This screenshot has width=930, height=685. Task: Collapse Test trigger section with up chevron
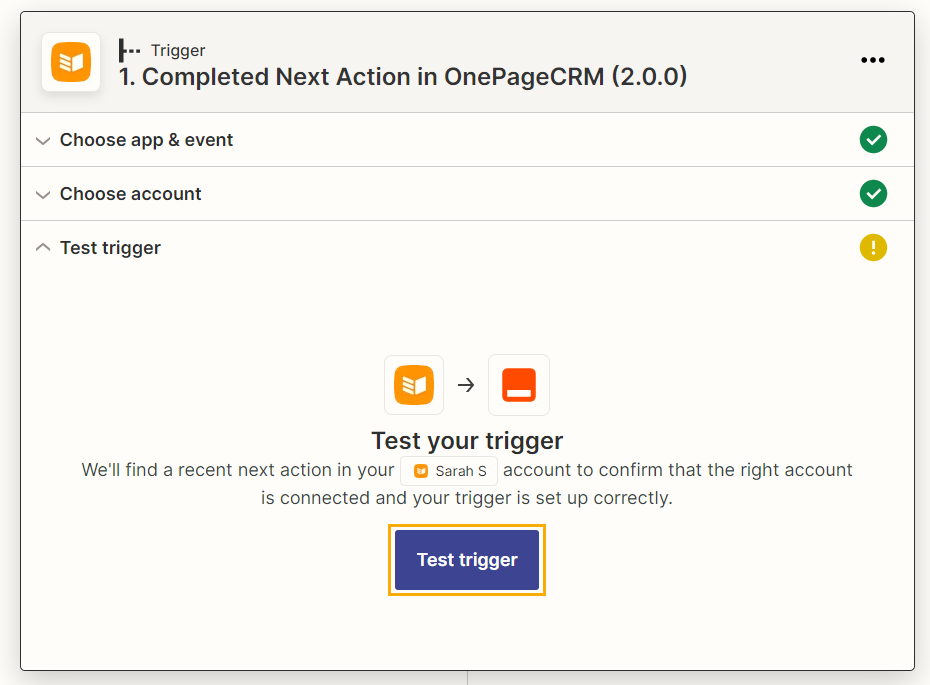(x=43, y=247)
